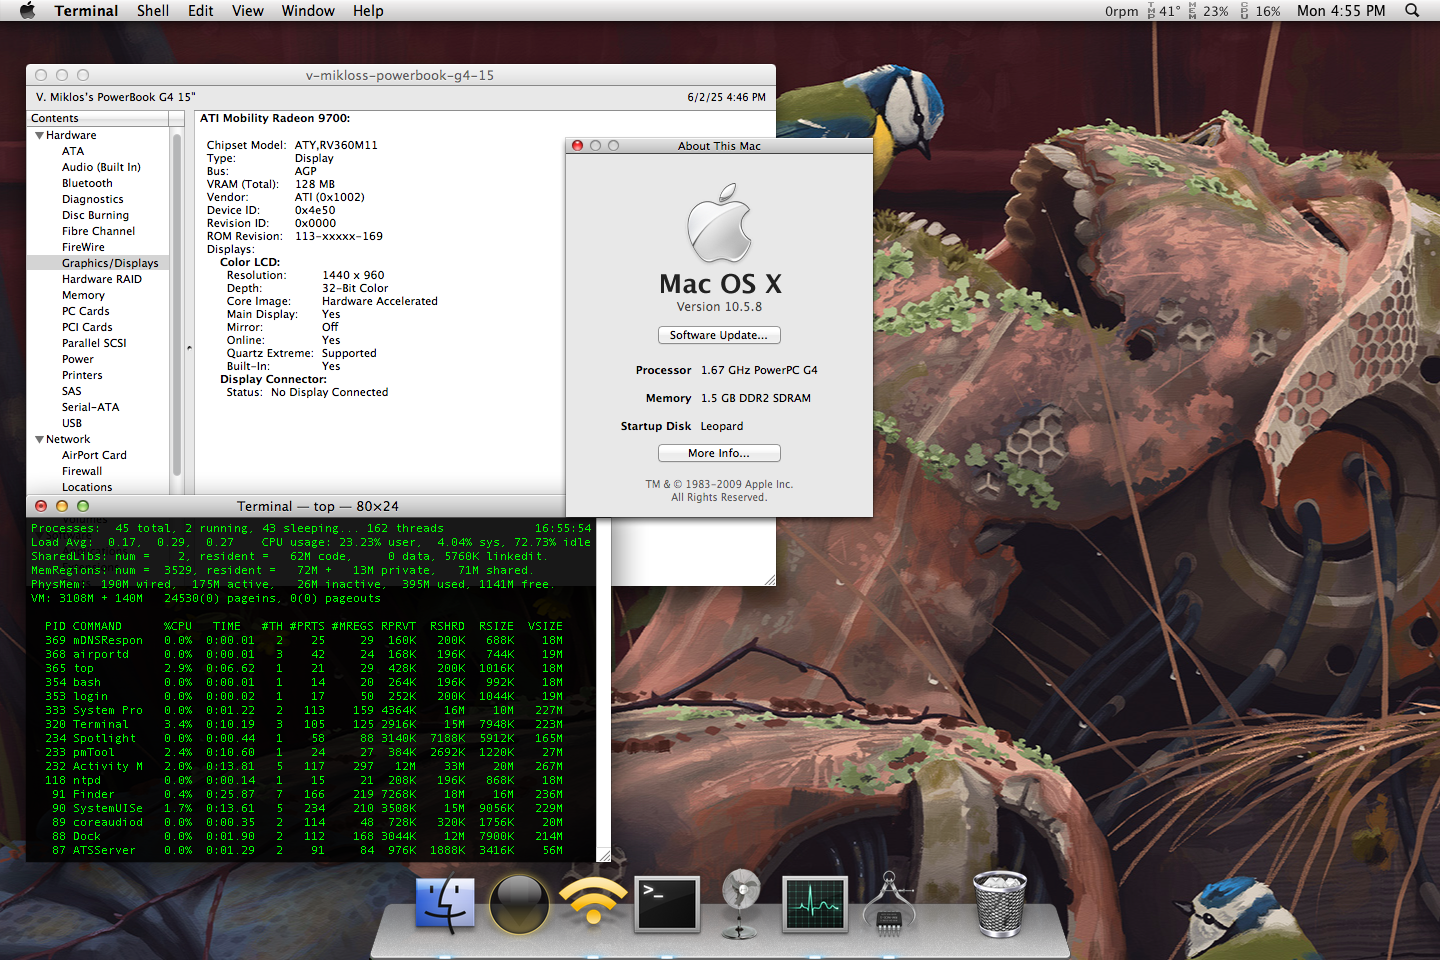Image resolution: width=1440 pixels, height=960 pixels.
Task: Click the Contents sidebar scrollbar
Action: coord(177,300)
